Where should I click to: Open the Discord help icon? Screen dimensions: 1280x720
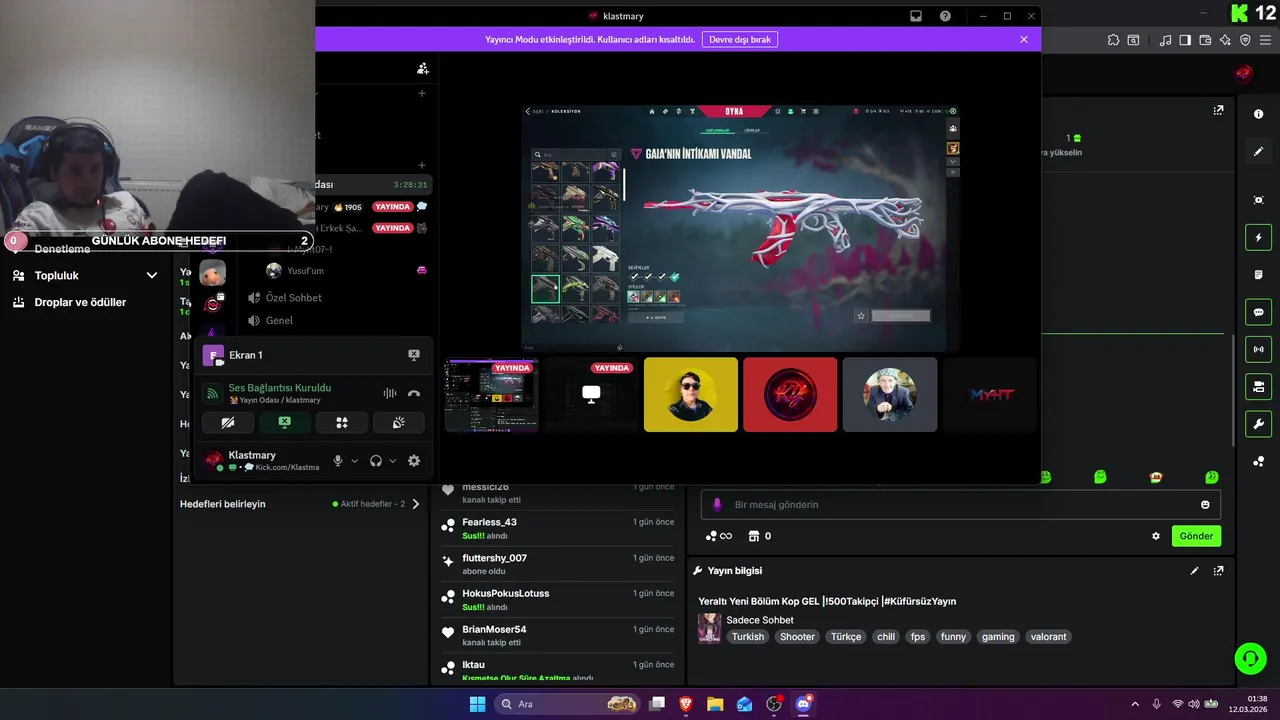coord(945,16)
